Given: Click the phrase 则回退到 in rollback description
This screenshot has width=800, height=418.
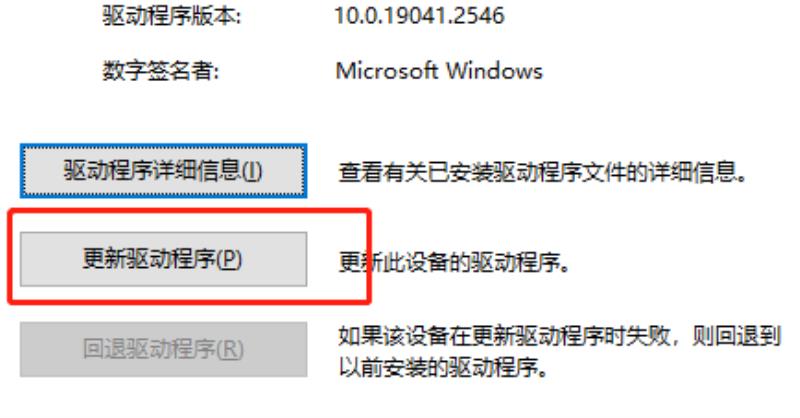Looking at the screenshot, I should point(736,336).
